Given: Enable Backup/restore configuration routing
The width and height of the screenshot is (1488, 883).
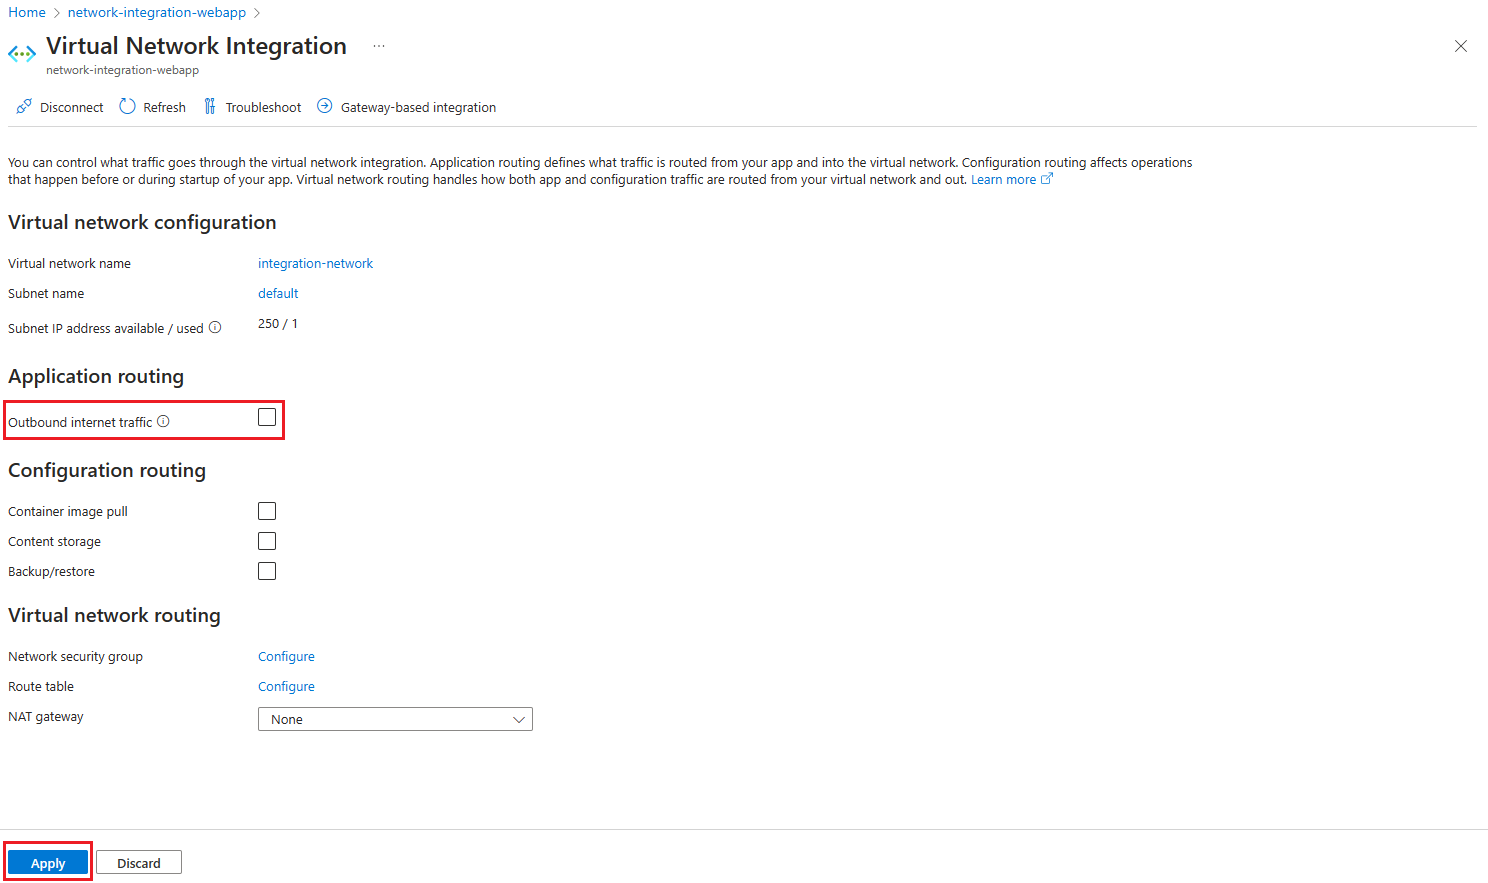Looking at the screenshot, I should [x=266, y=570].
